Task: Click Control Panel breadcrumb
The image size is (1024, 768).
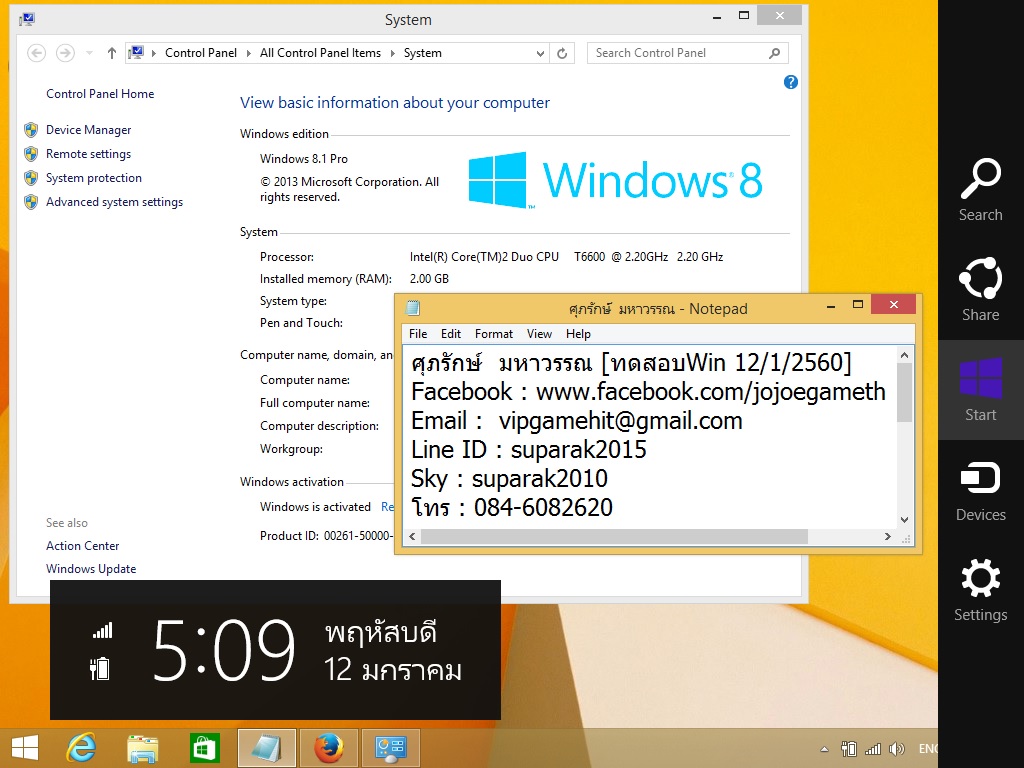Action: coord(200,53)
